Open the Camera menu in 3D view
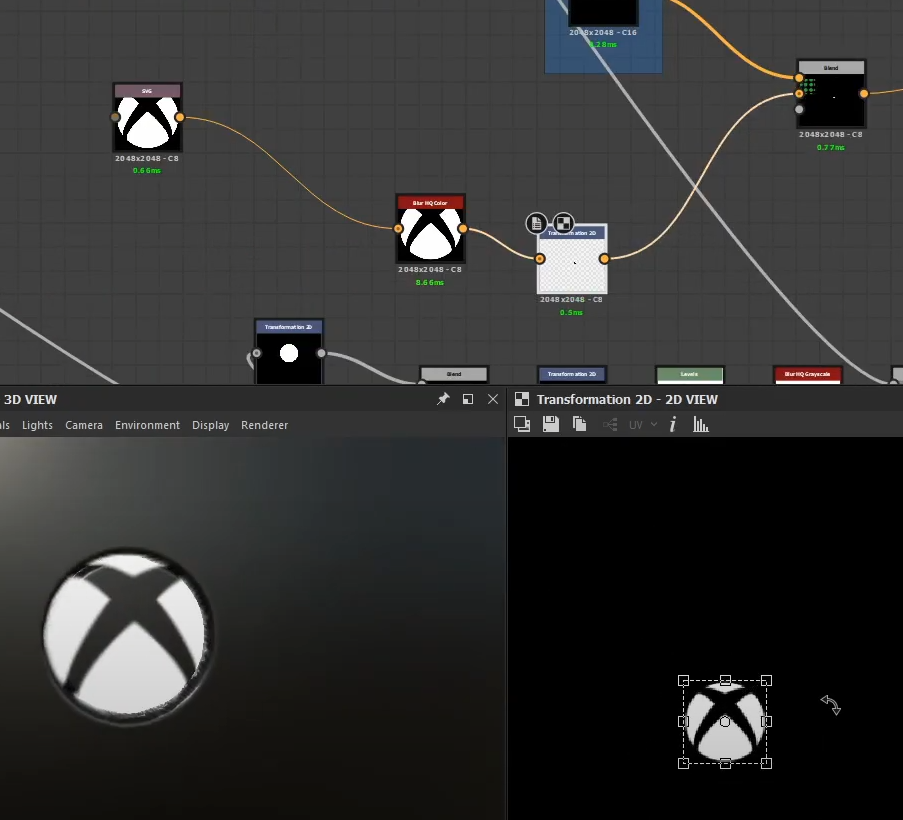 [84, 425]
